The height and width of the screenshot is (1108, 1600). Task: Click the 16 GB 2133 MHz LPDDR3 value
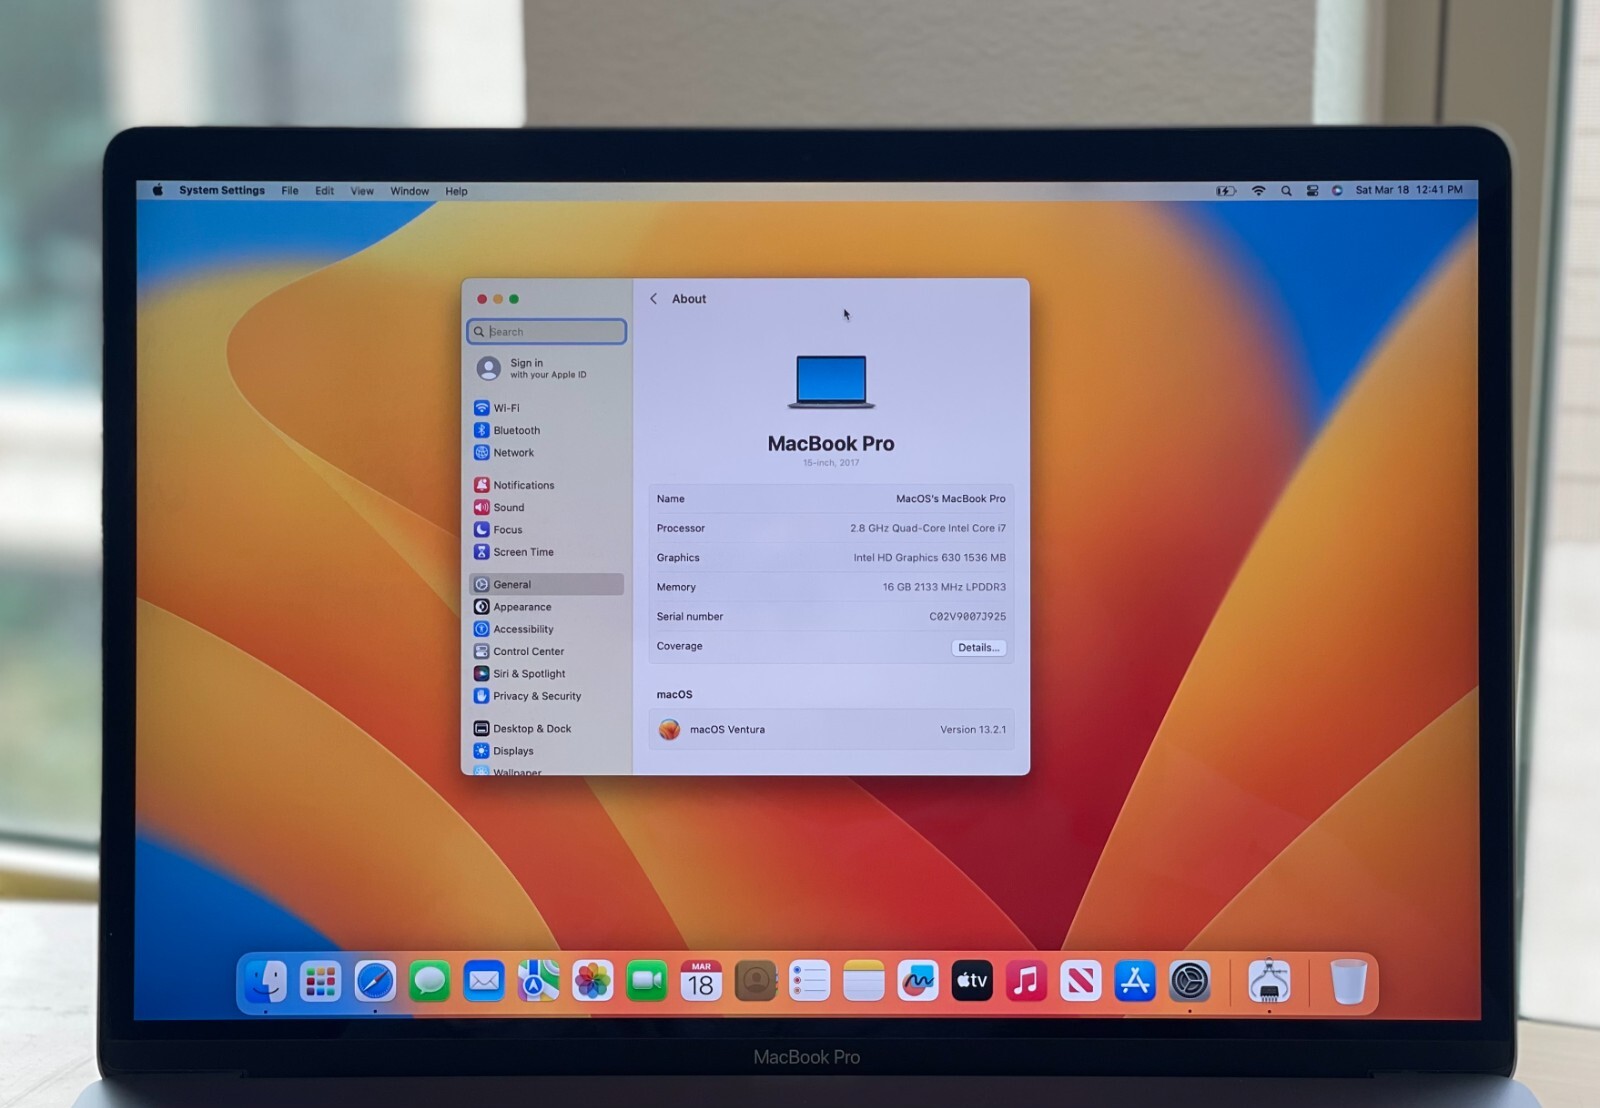pos(944,587)
